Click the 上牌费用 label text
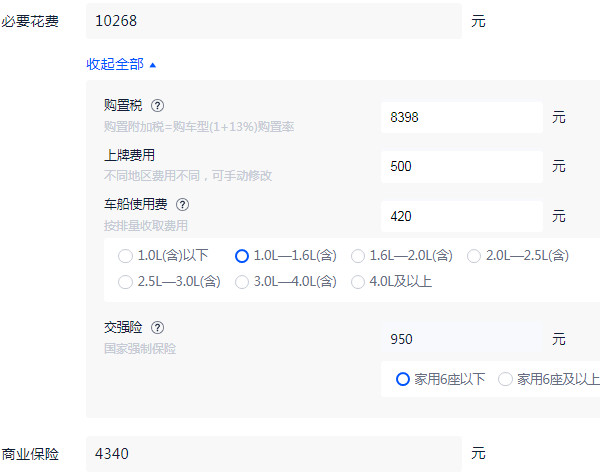The image size is (600, 474). click(129, 155)
